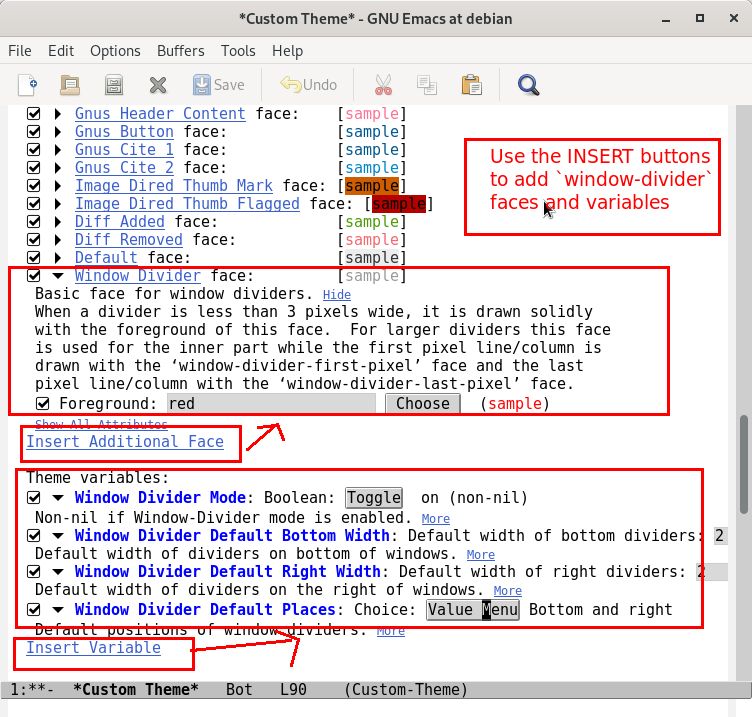Uncheck the Diff Removed face checkbox
This screenshot has width=752, height=717.
click(34, 239)
